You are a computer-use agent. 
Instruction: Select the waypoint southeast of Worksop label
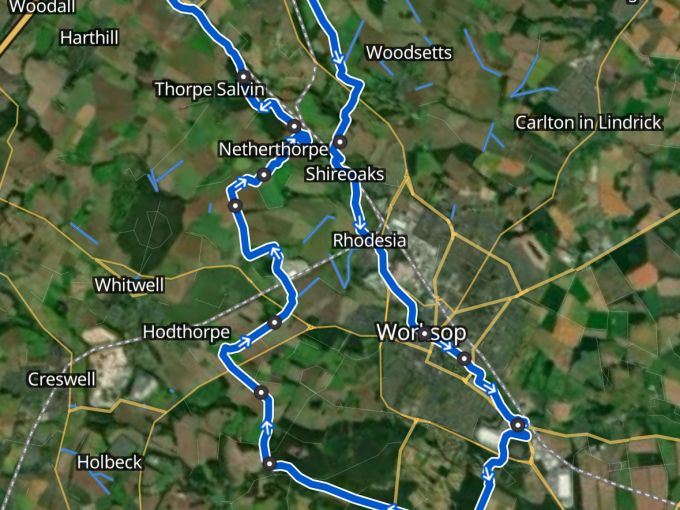(464, 359)
